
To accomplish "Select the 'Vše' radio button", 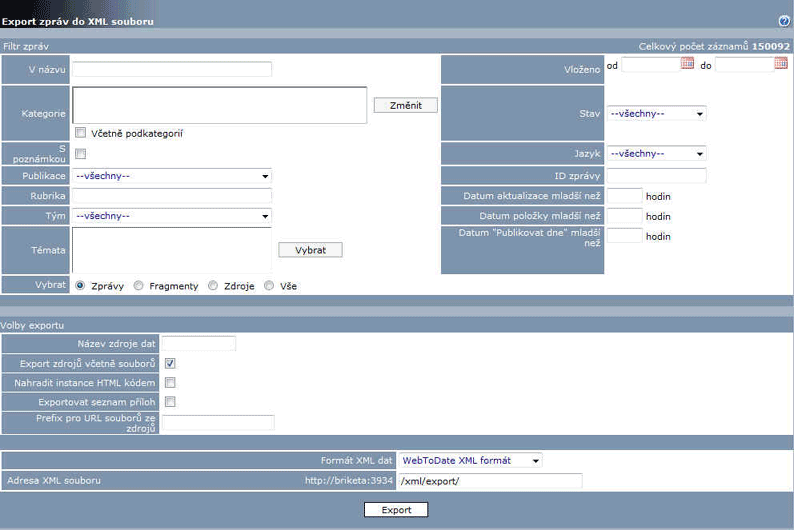I will (269, 286).
